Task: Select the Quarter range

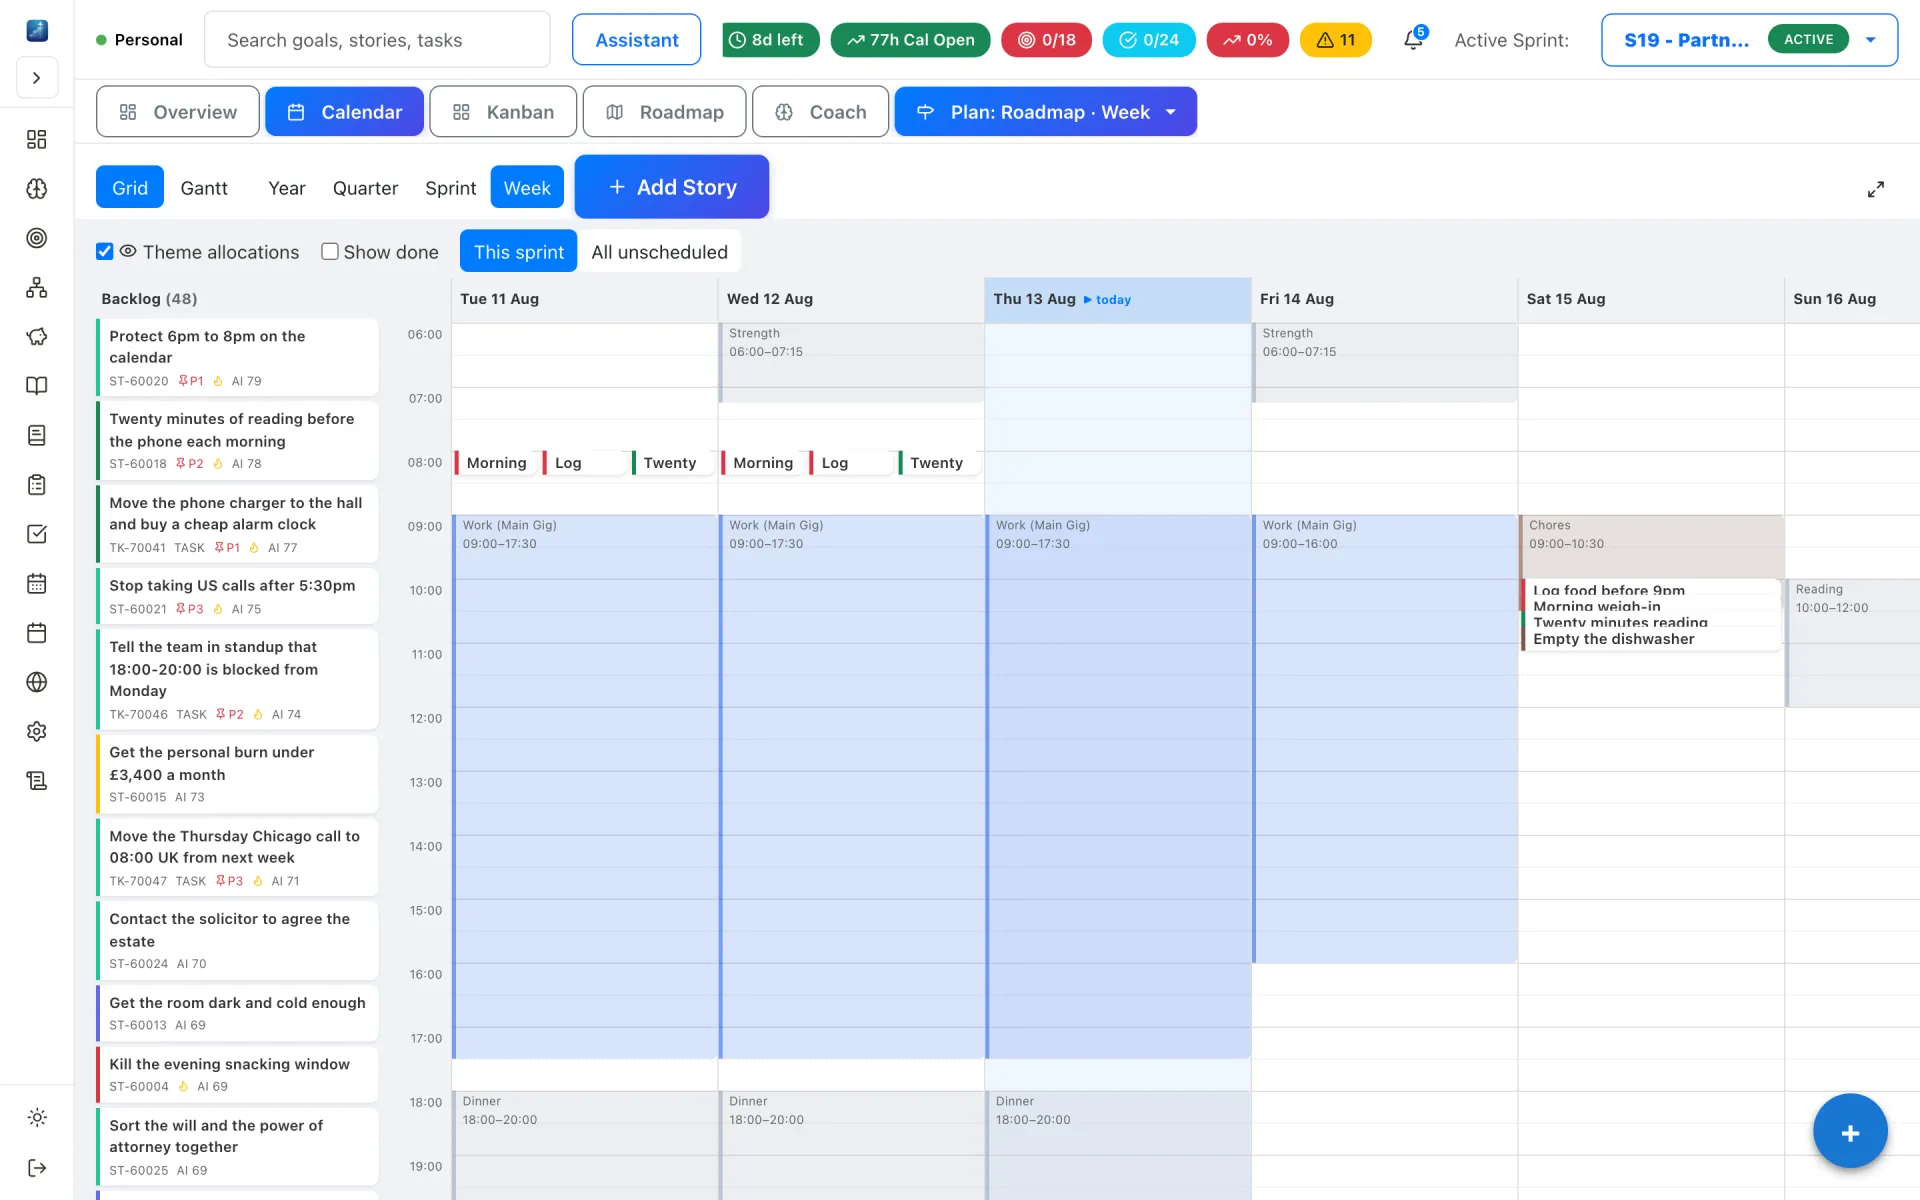Action: pos(365,188)
